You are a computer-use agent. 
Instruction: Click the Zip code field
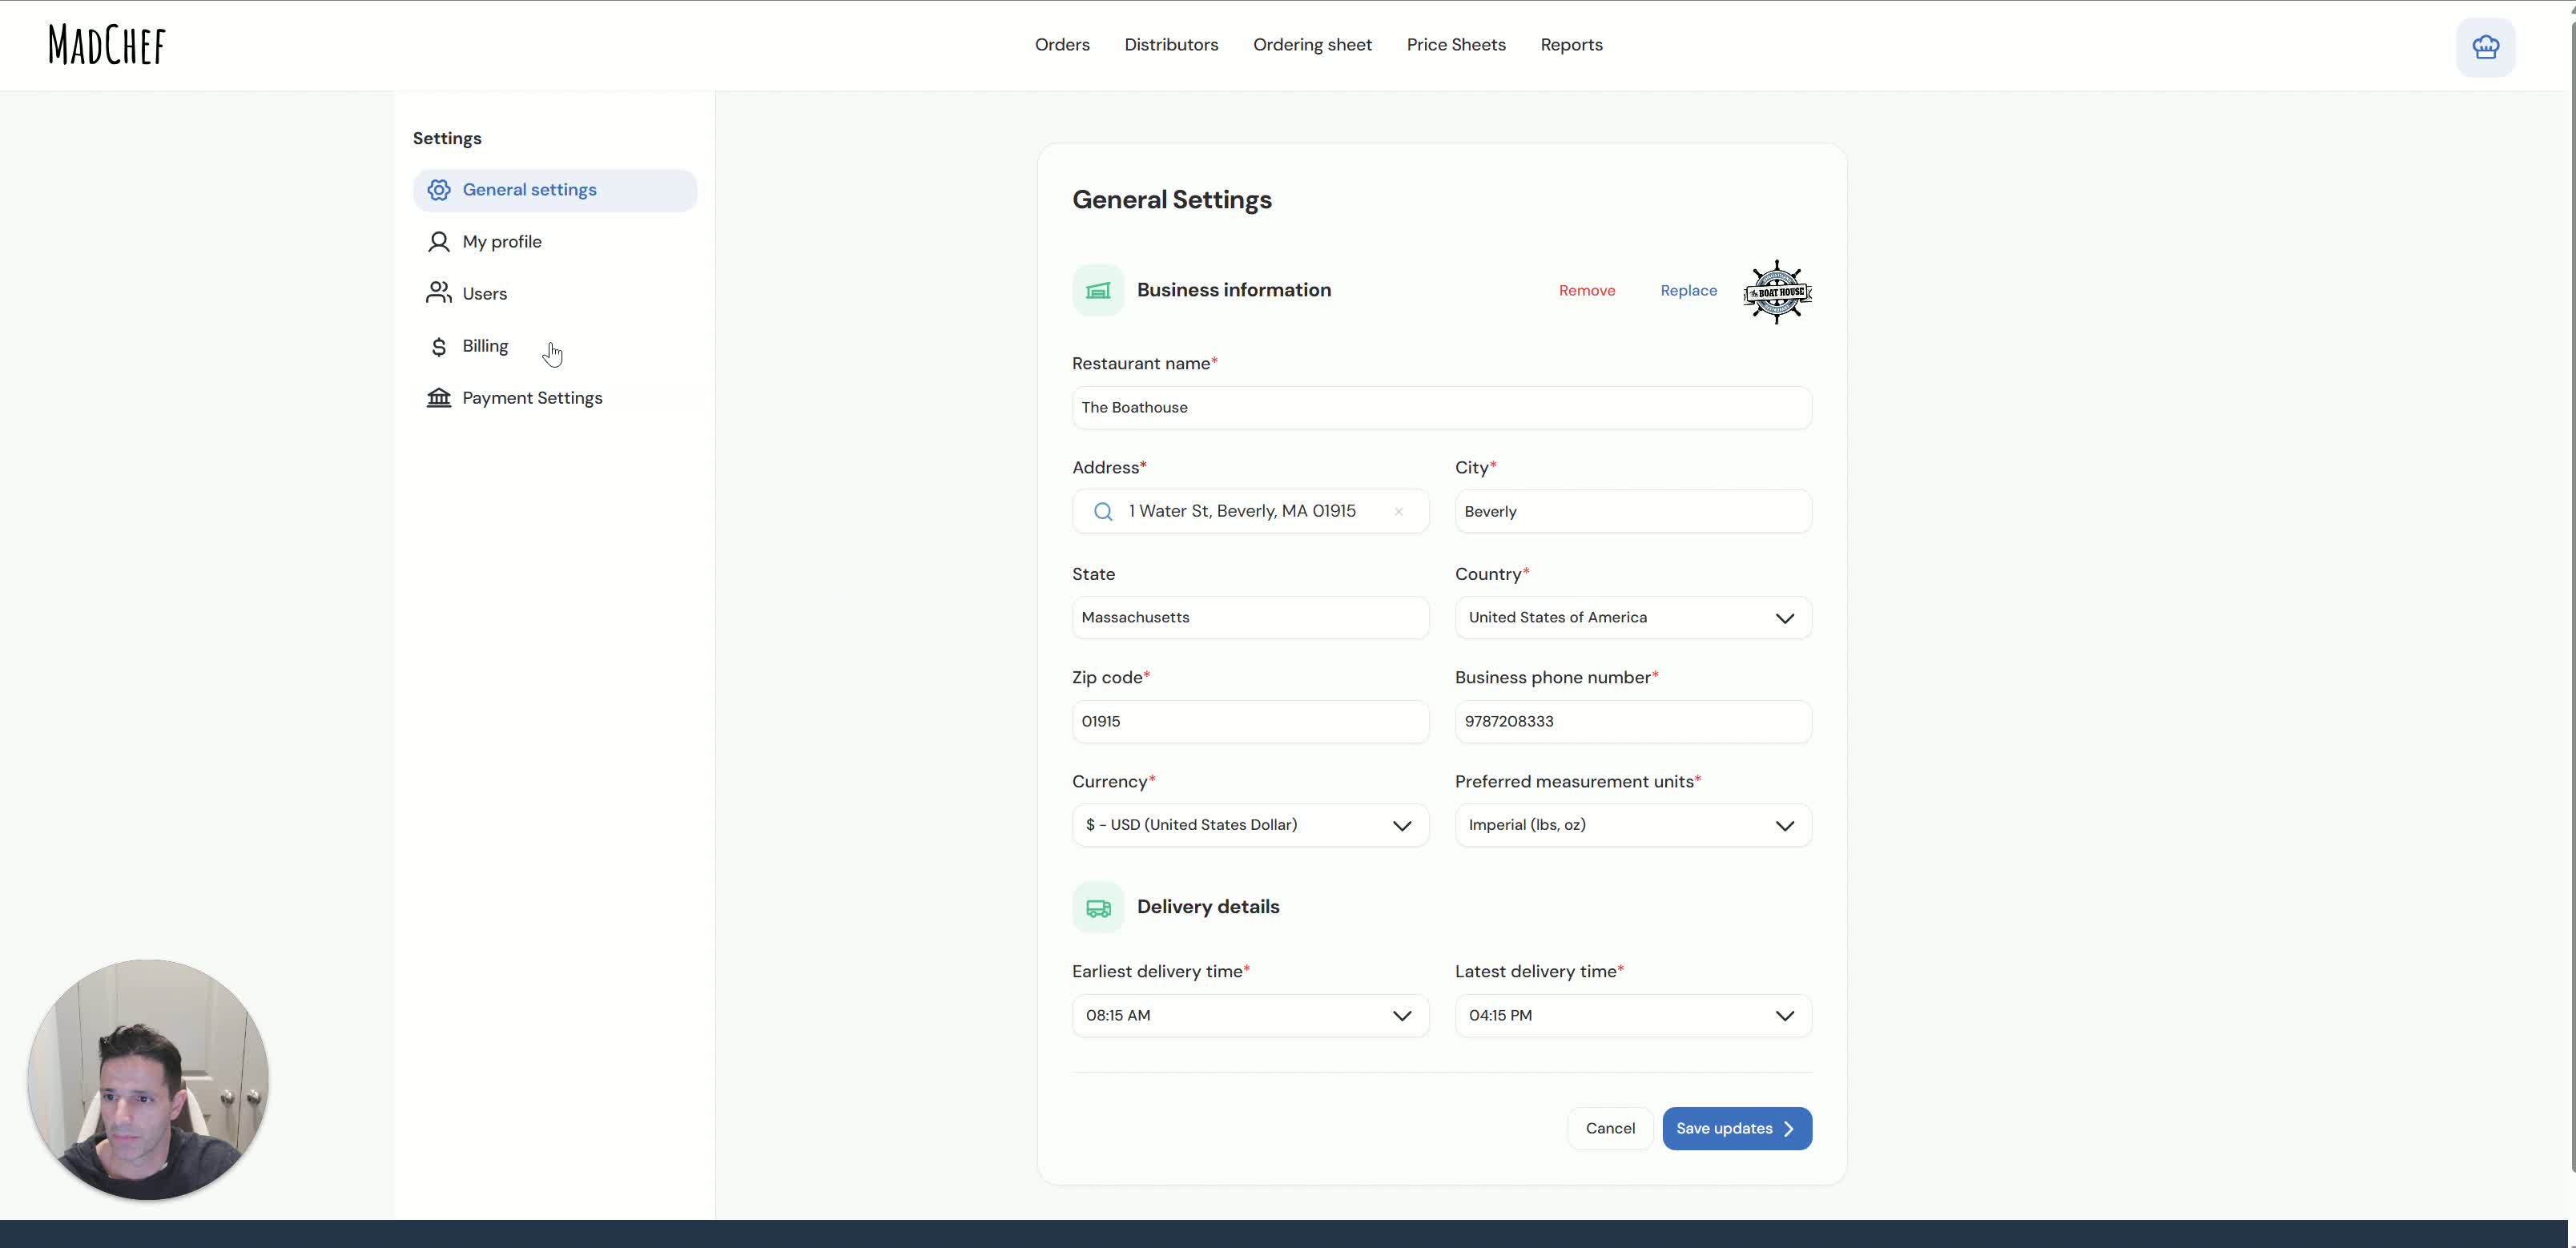tap(1250, 722)
